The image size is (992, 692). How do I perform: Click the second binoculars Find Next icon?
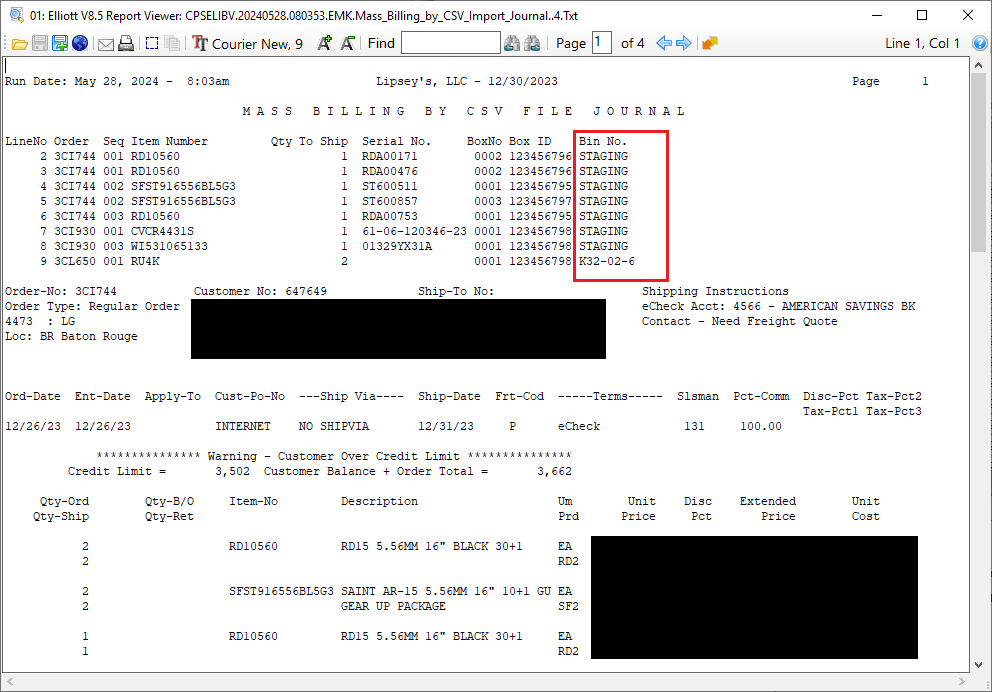point(533,44)
